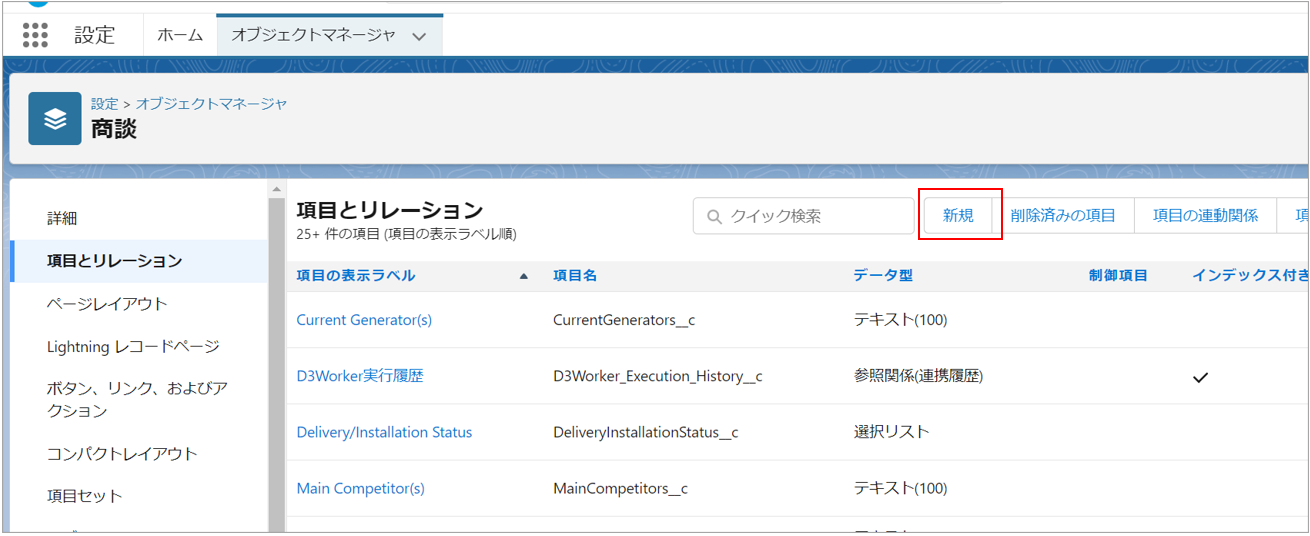Open the Delivery/Installation Status field link
This screenshot has width=1310, height=536.
coord(384,432)
